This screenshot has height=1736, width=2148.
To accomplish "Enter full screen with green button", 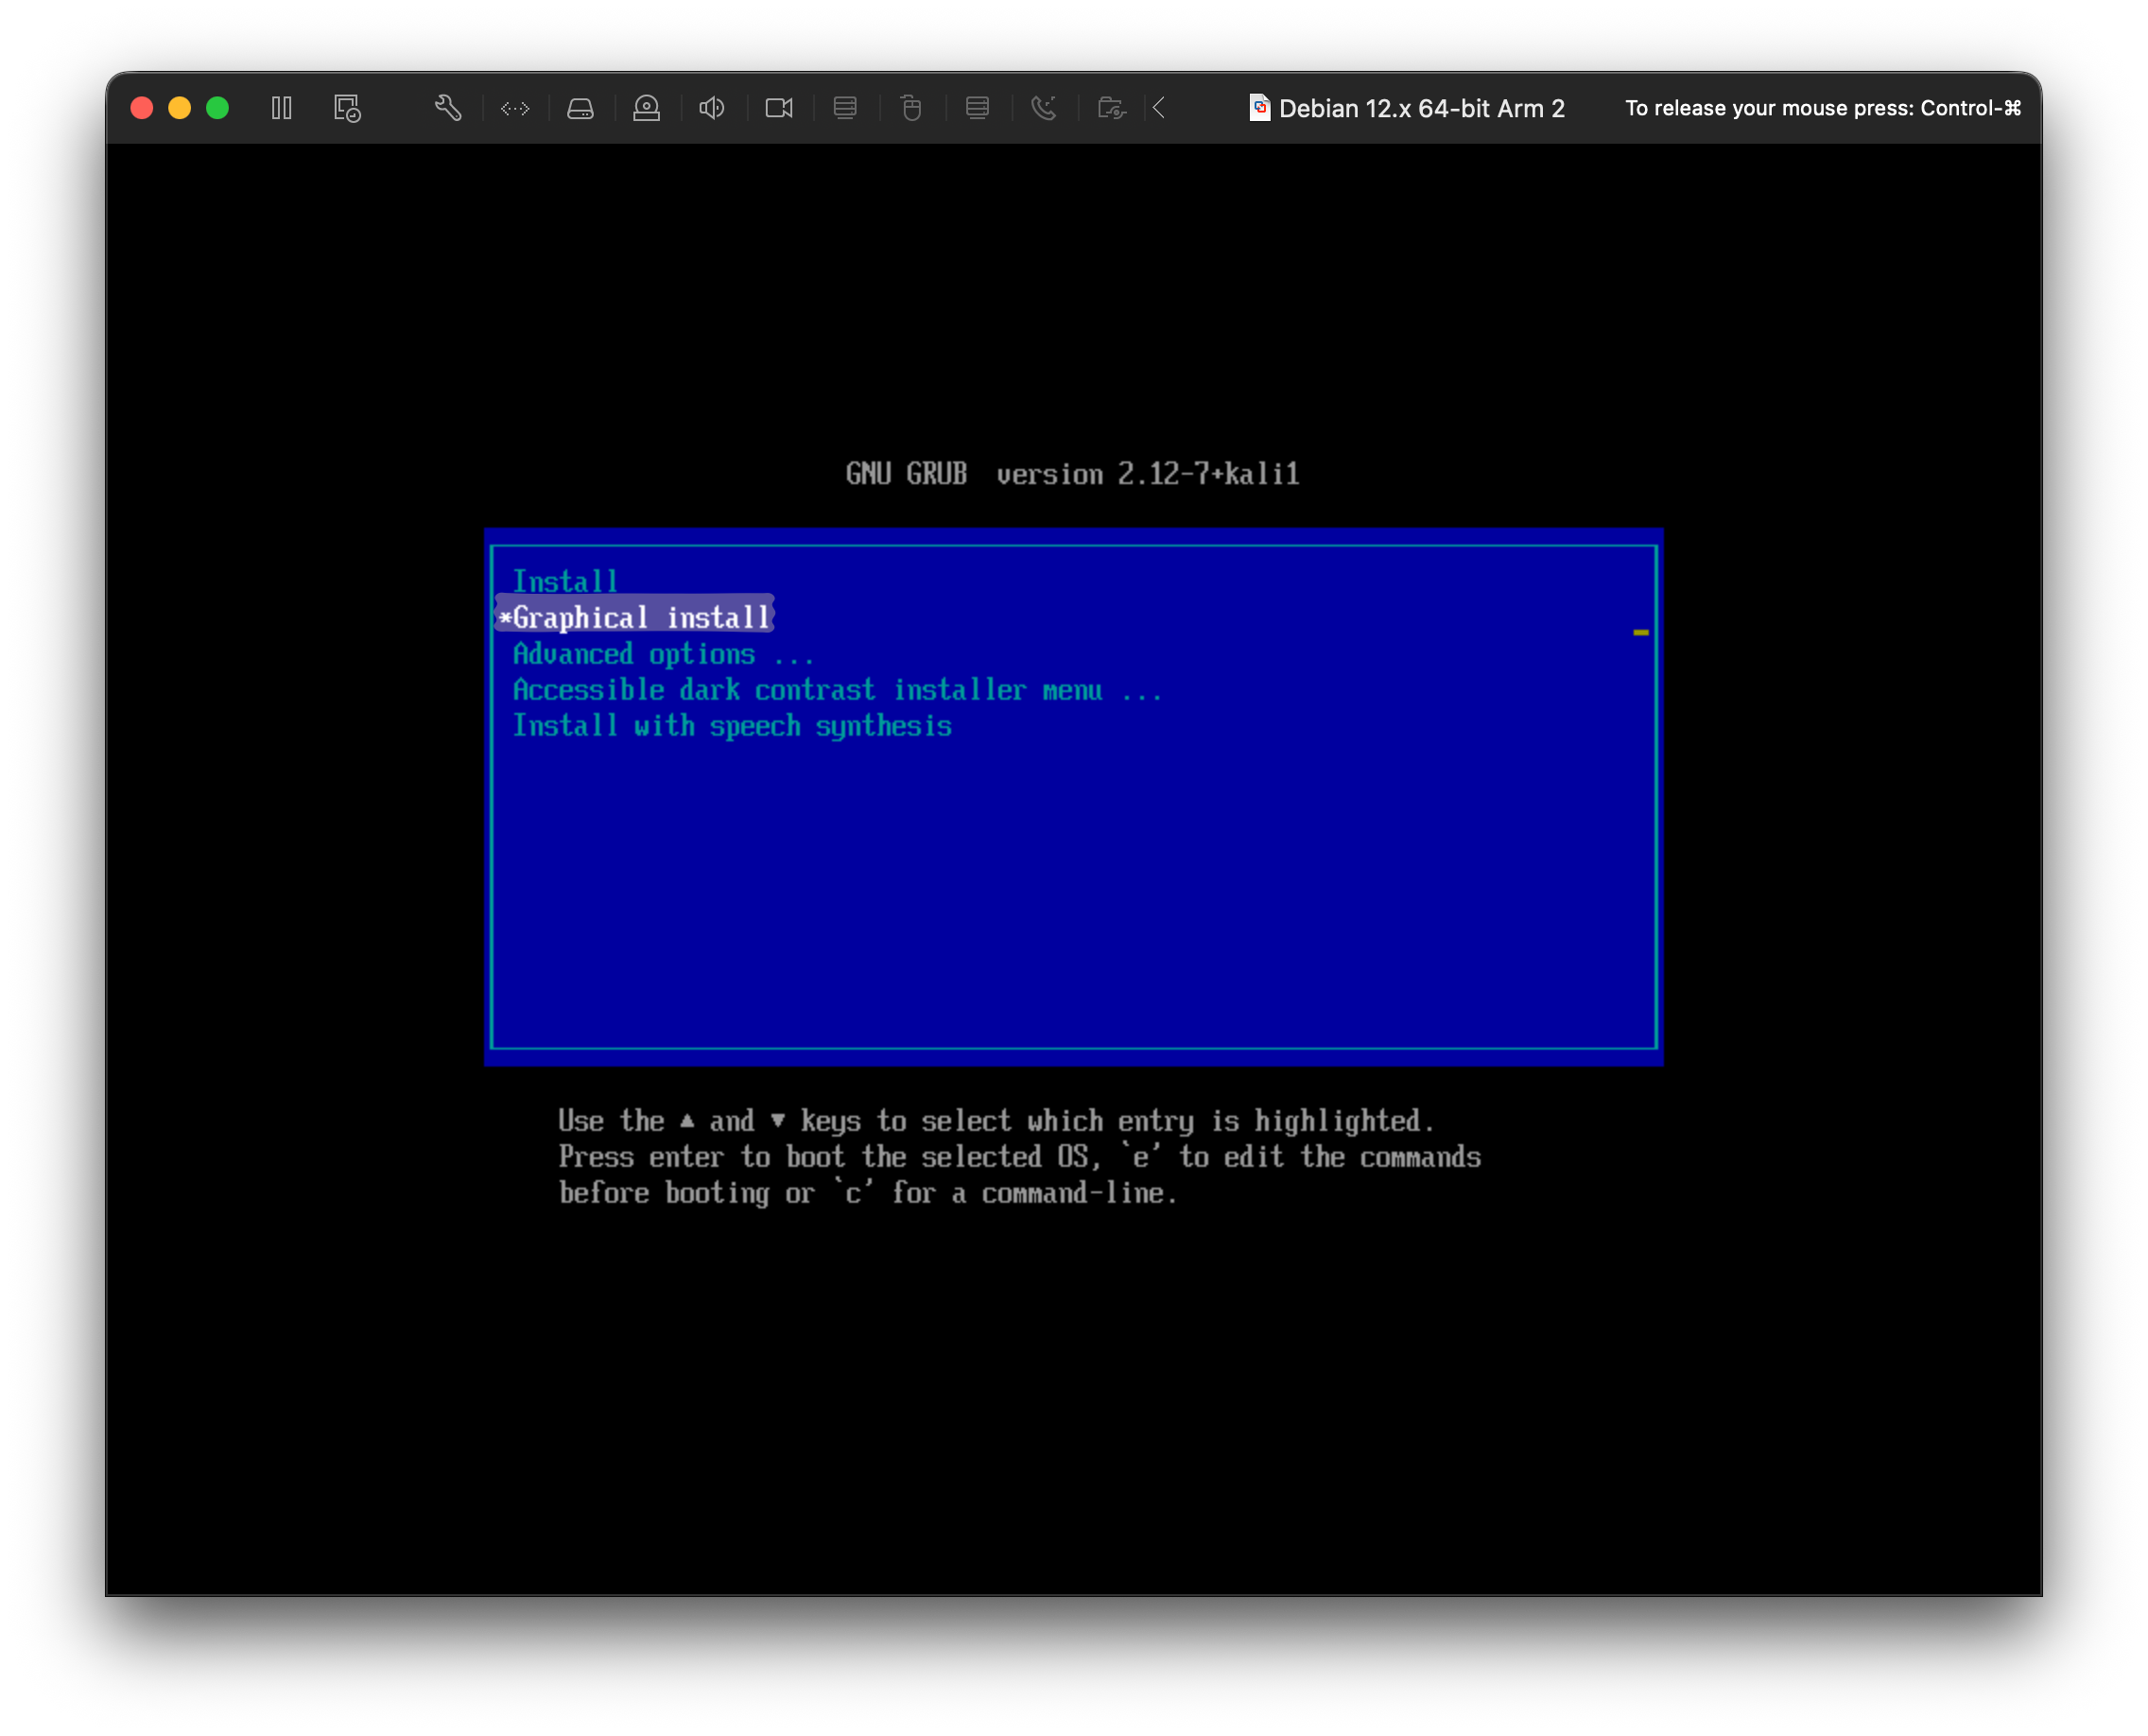I will [217, 108].
